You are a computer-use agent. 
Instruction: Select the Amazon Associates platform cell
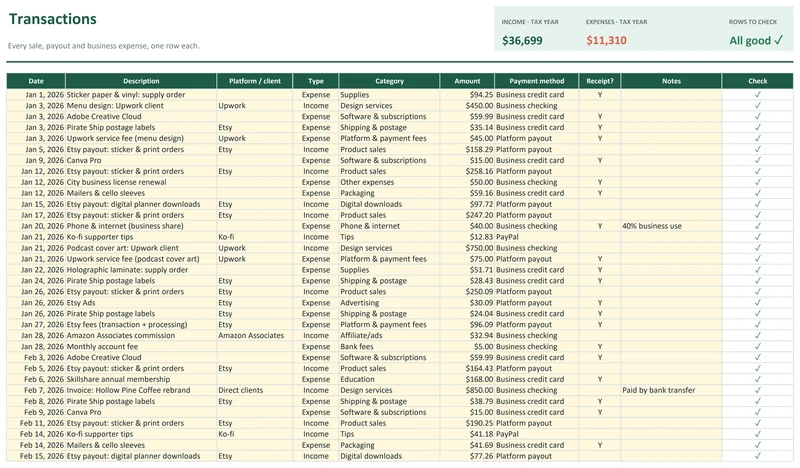tap(255, 335)
